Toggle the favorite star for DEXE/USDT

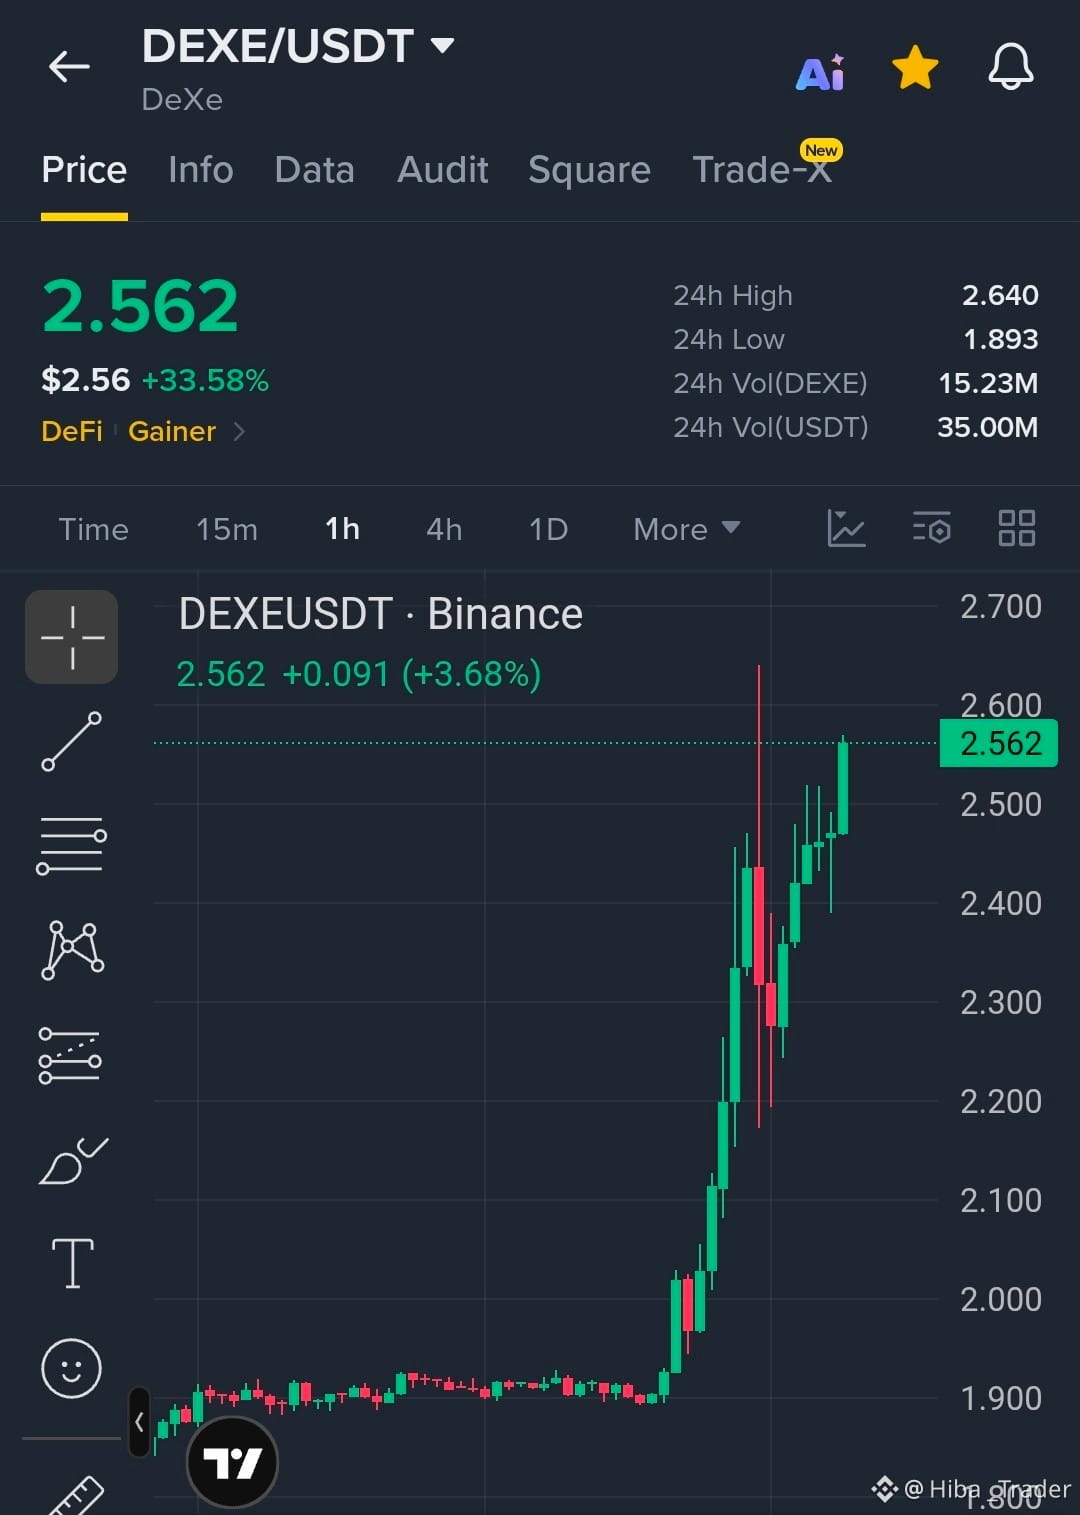pos(915,68)
